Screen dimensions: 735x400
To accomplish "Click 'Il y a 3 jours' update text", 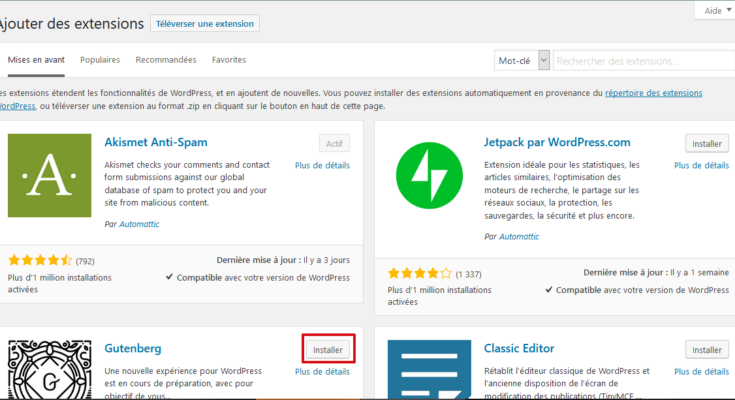I will coord(326,260).
